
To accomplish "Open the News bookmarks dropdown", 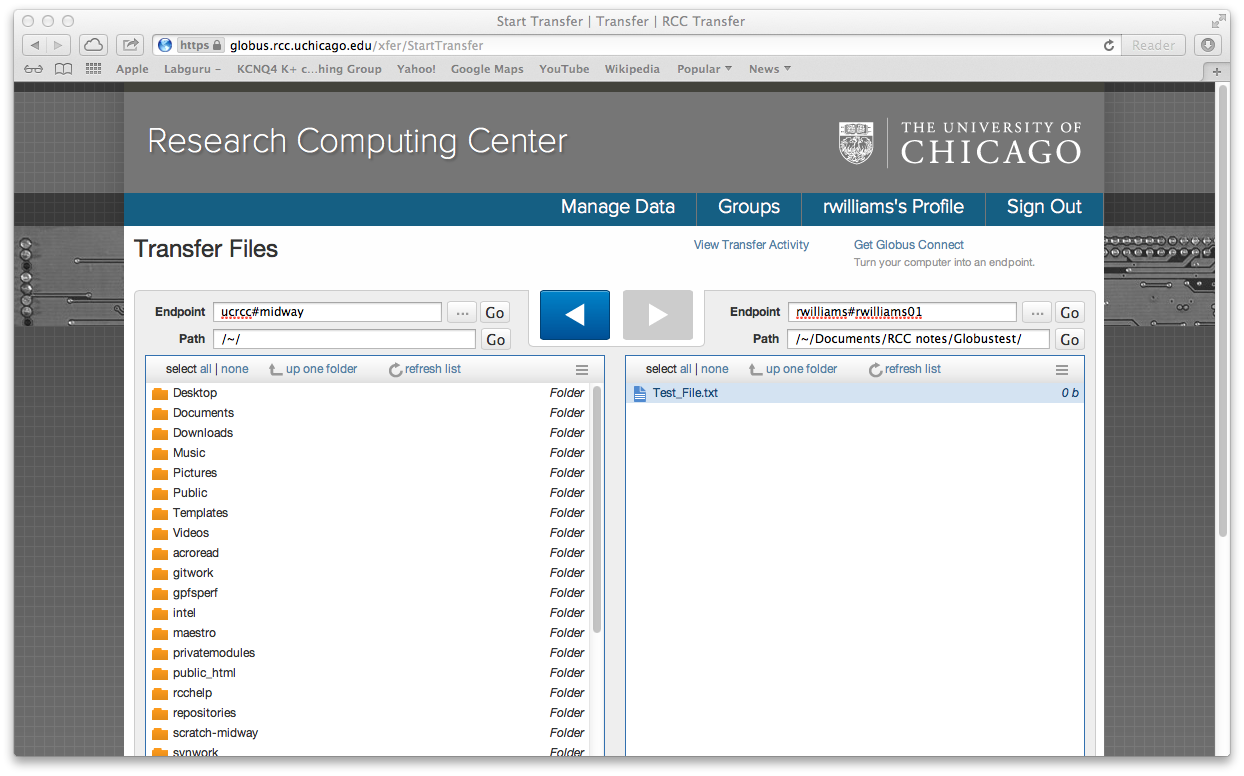I will [770, 69].
